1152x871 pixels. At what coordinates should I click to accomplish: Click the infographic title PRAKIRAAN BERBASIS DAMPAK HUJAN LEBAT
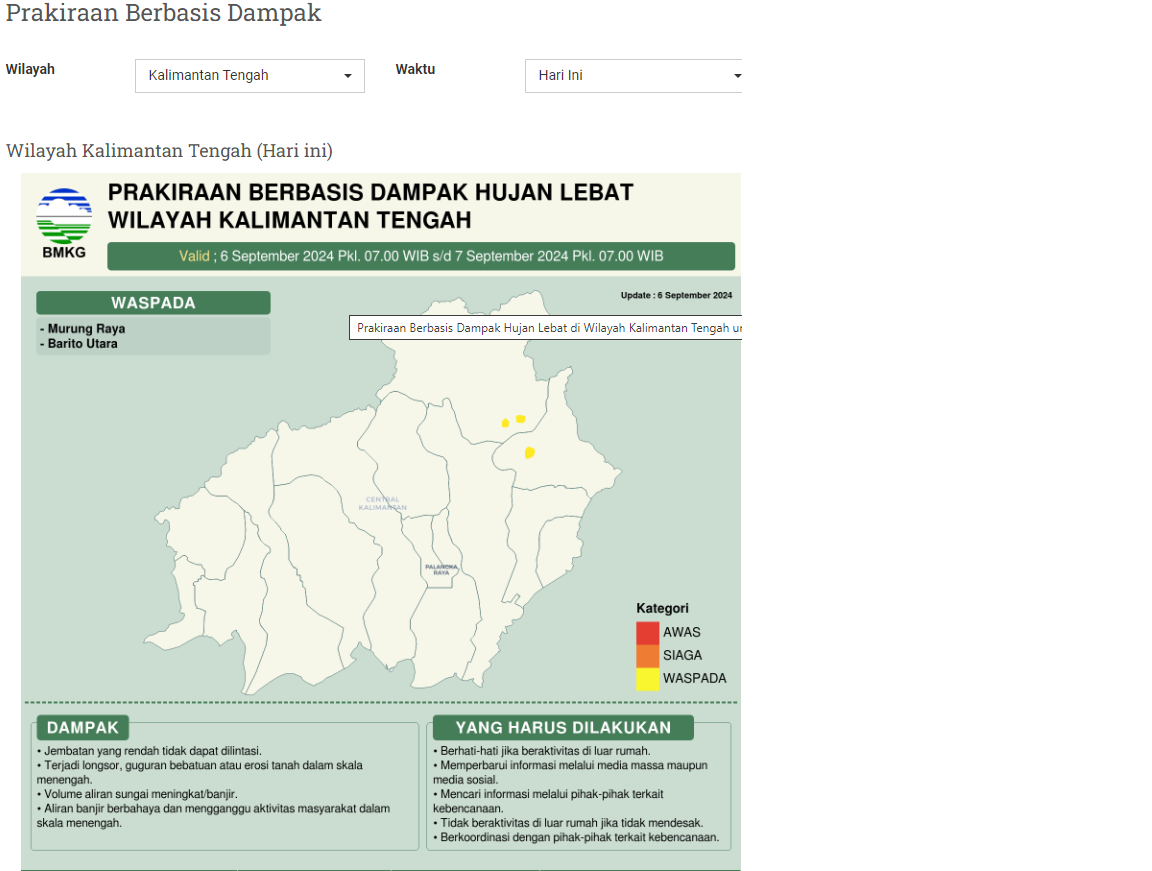click(x=370, y=192)
